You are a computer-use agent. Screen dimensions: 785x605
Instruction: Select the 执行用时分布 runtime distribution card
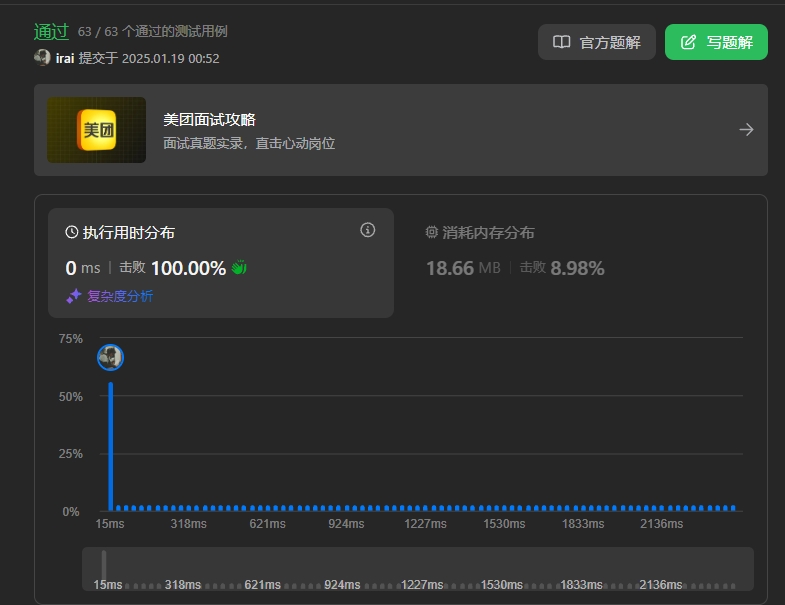tap(221, 263)
